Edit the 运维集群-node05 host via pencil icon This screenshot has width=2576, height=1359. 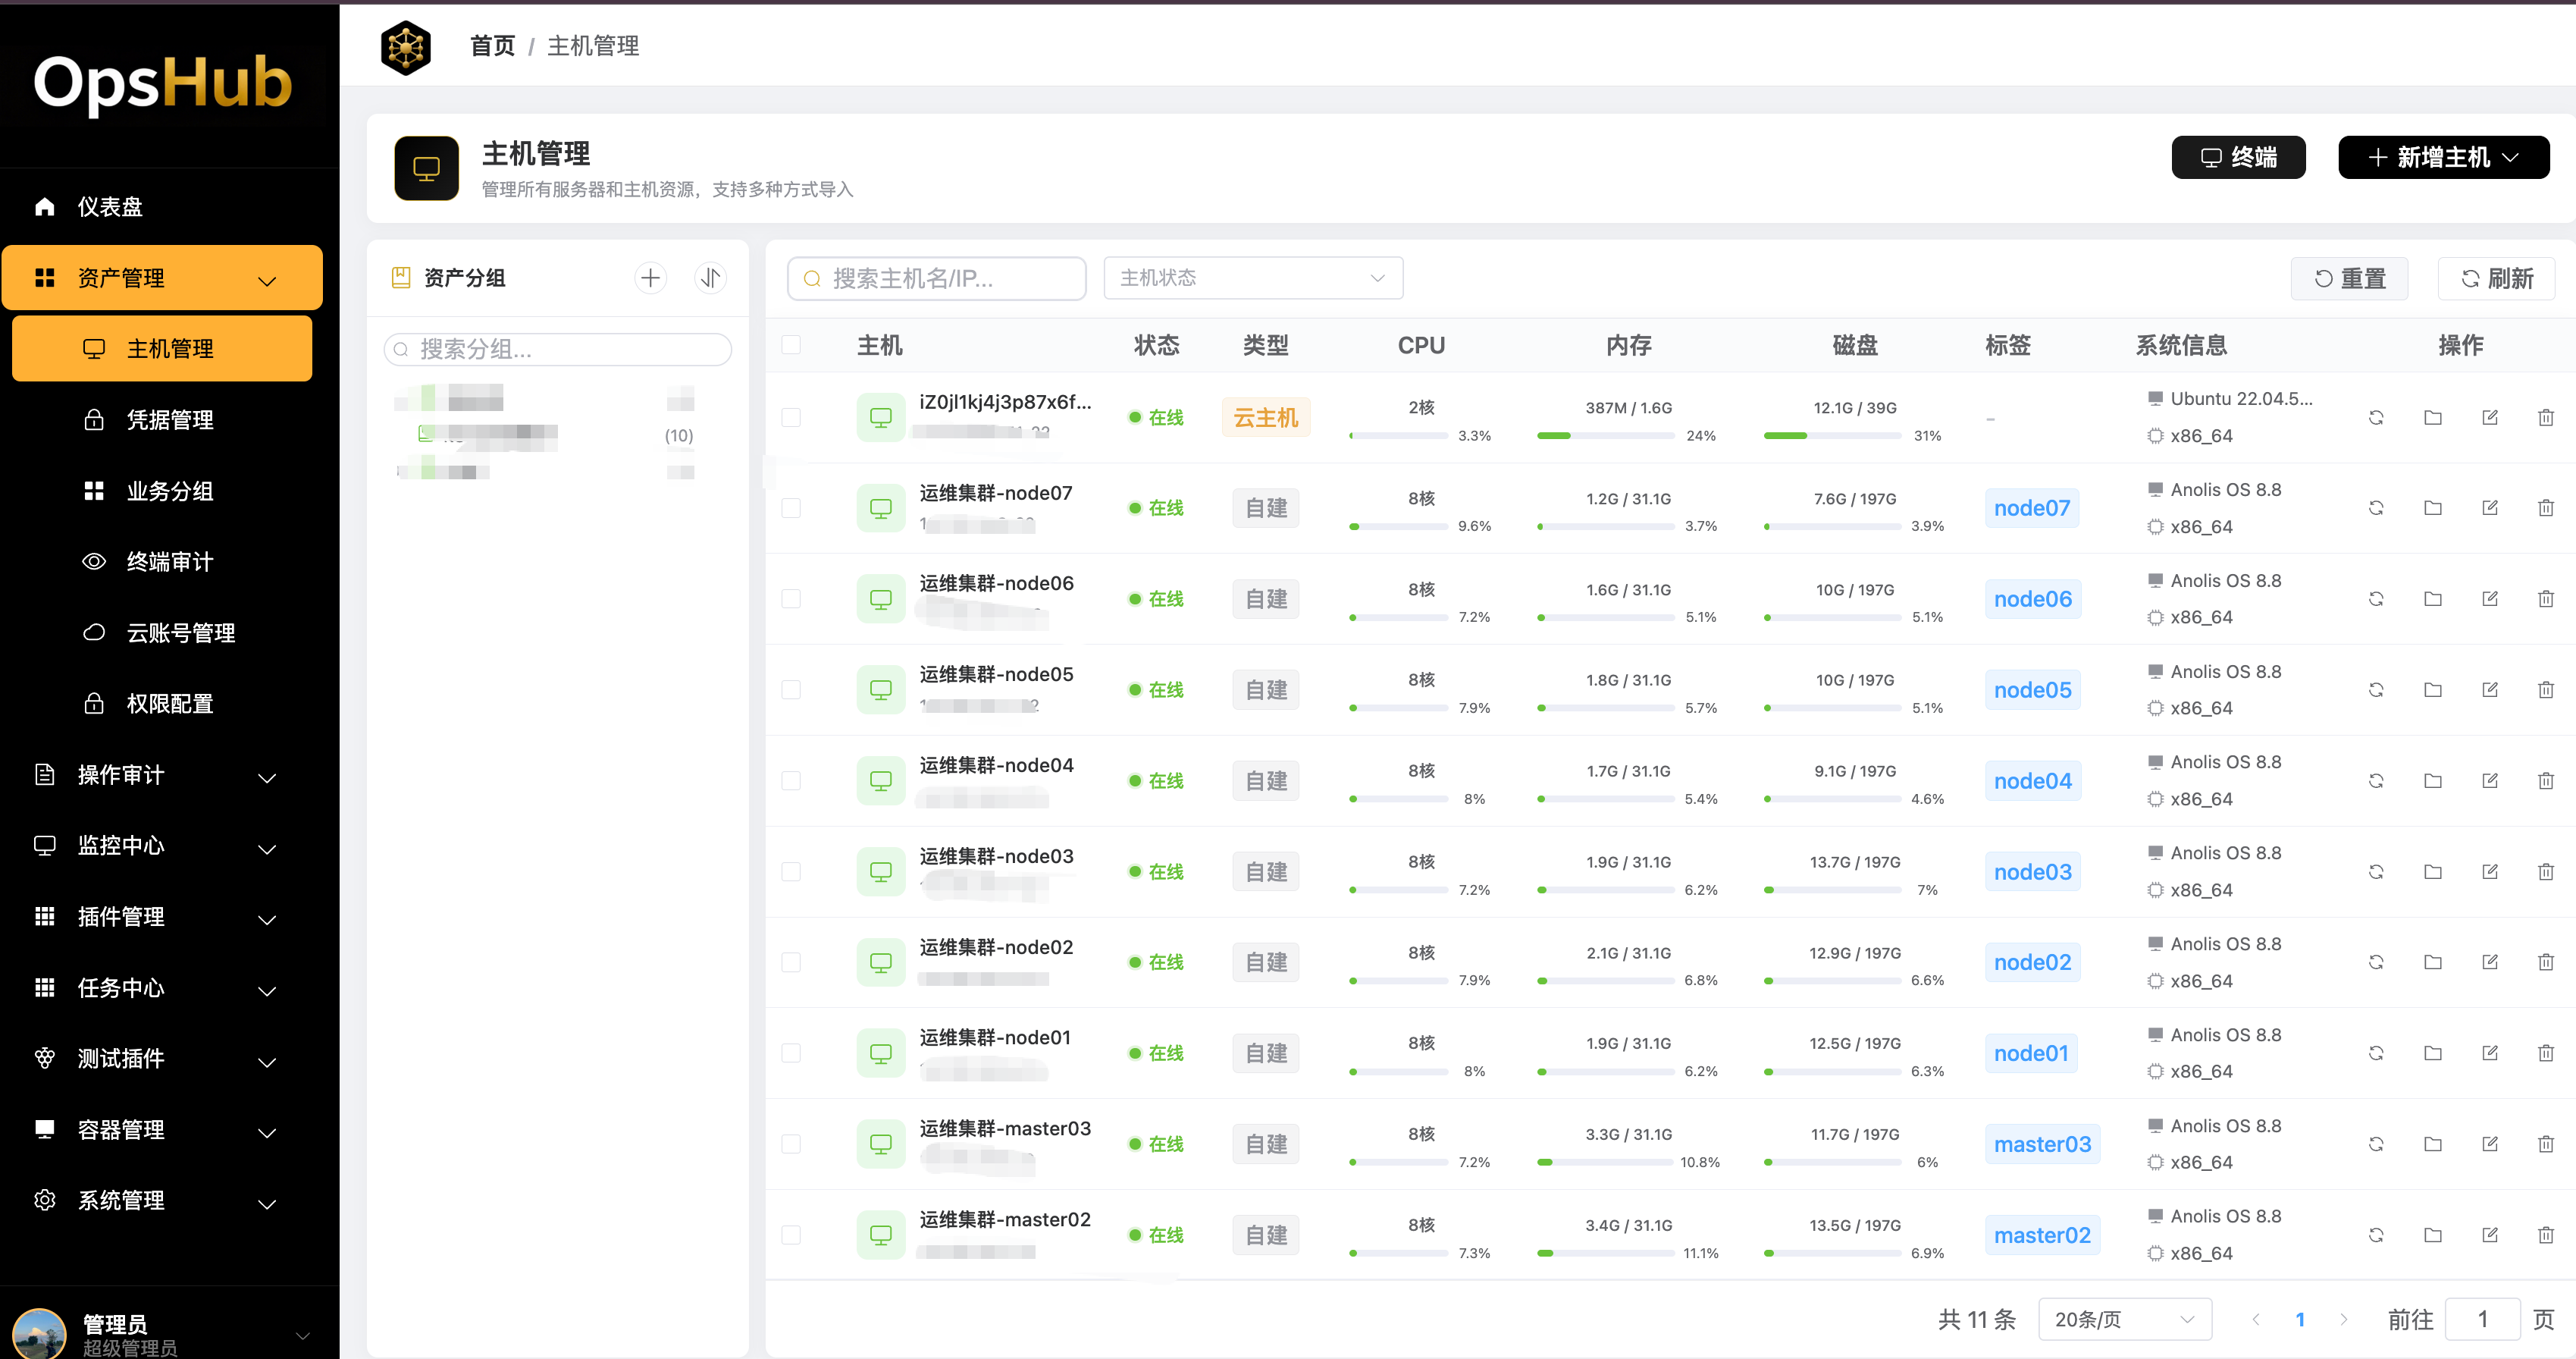(2489, 690)
